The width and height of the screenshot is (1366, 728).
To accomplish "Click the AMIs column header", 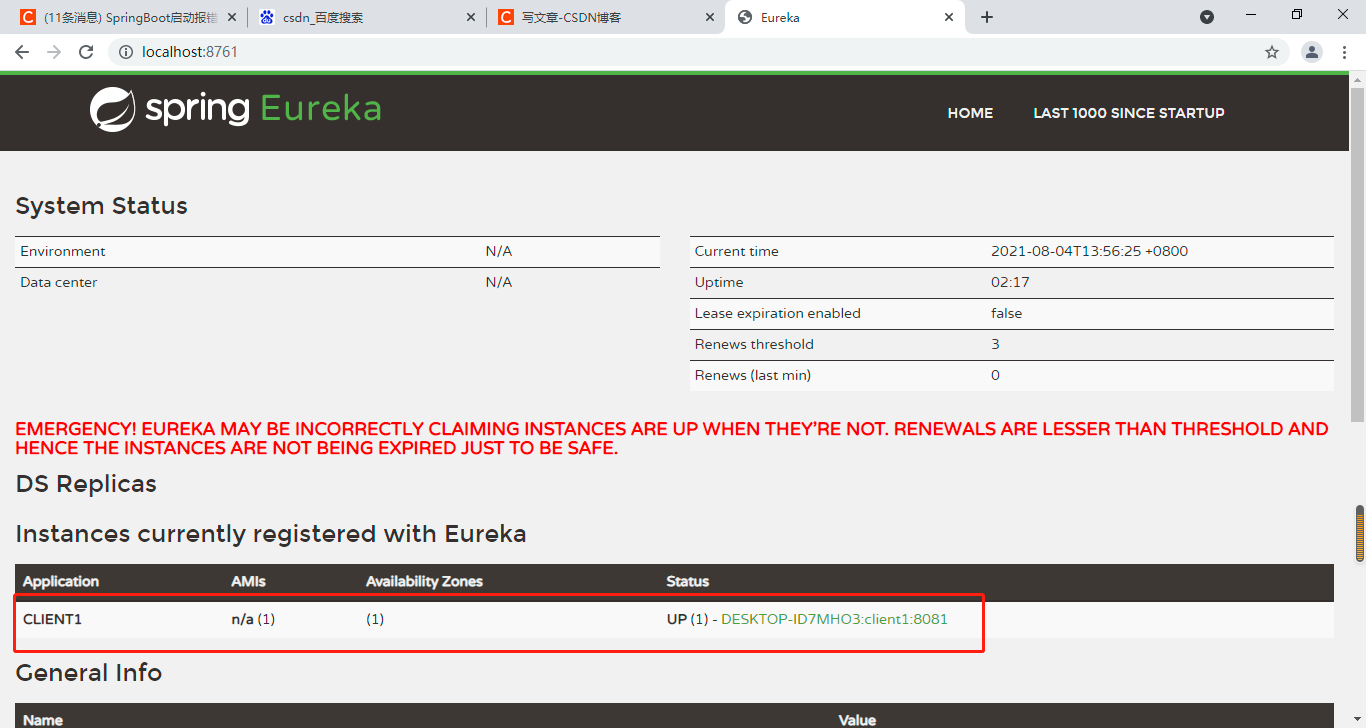I will 249,581.
